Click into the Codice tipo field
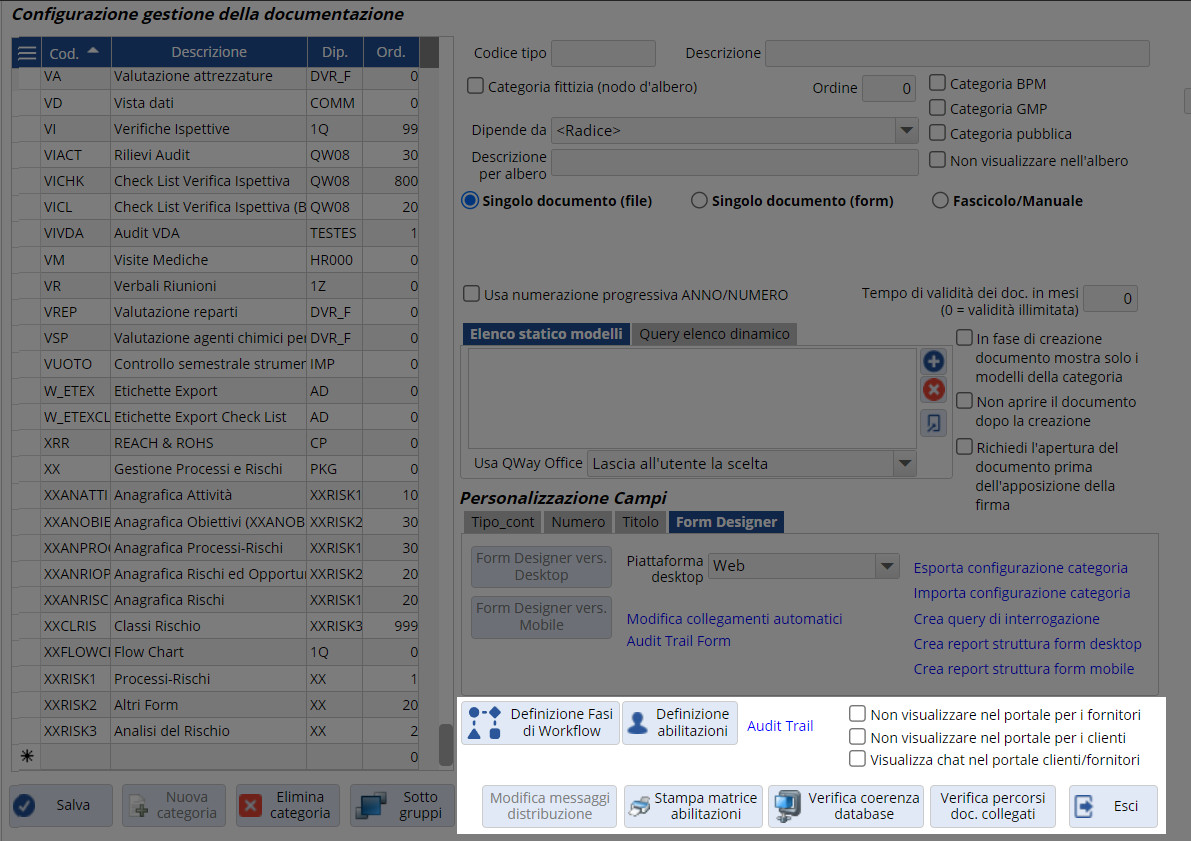This screenshot has width=1191, height=841. (603, 54)
